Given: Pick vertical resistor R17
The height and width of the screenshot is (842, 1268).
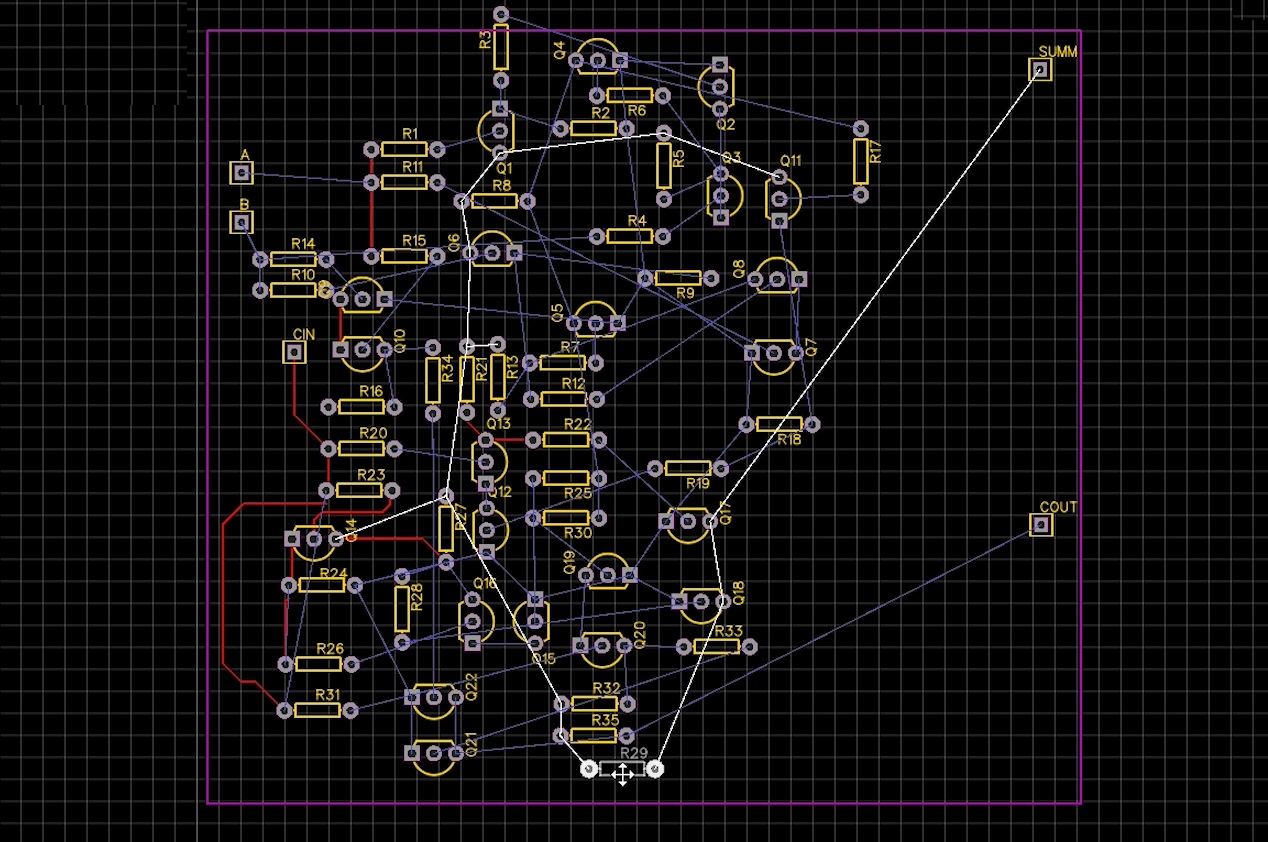Looking at the screenshot, I should pos(861,161).
